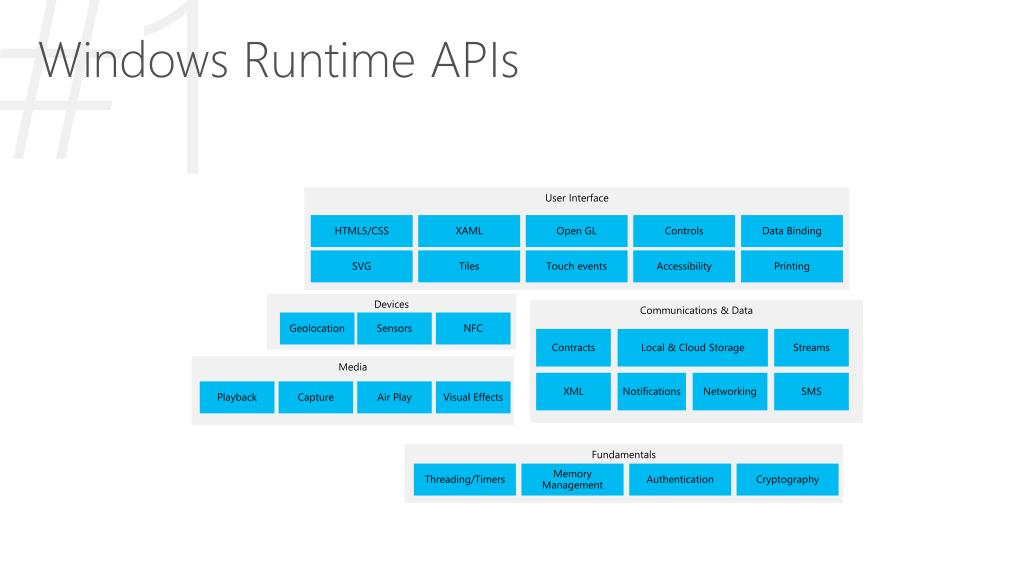Select the Playback box
Screen dimensions: 1023x575
pos(237,397)
